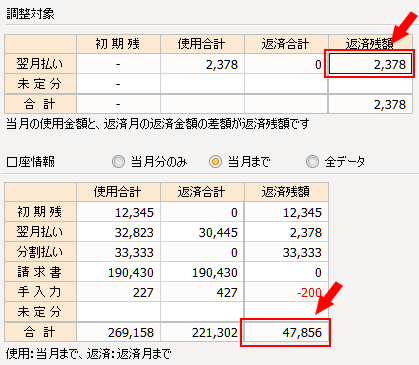Select the 当月分のみ radio button
Viewport: 419px width, 365px height.
coord(118,162)
